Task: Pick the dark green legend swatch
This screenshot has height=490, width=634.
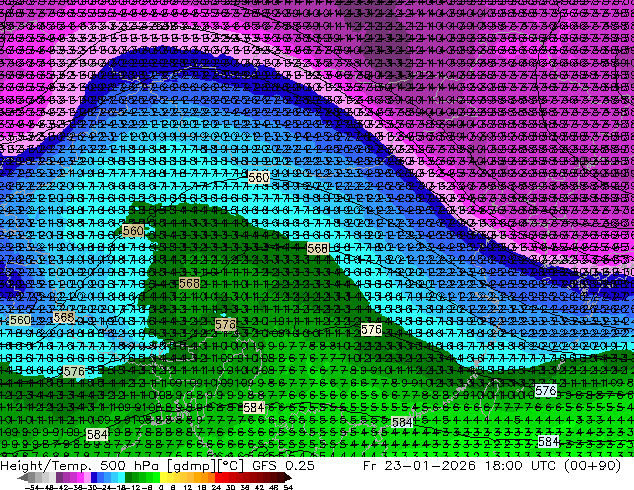Action: pyautogui.click(x=129, y=477)
